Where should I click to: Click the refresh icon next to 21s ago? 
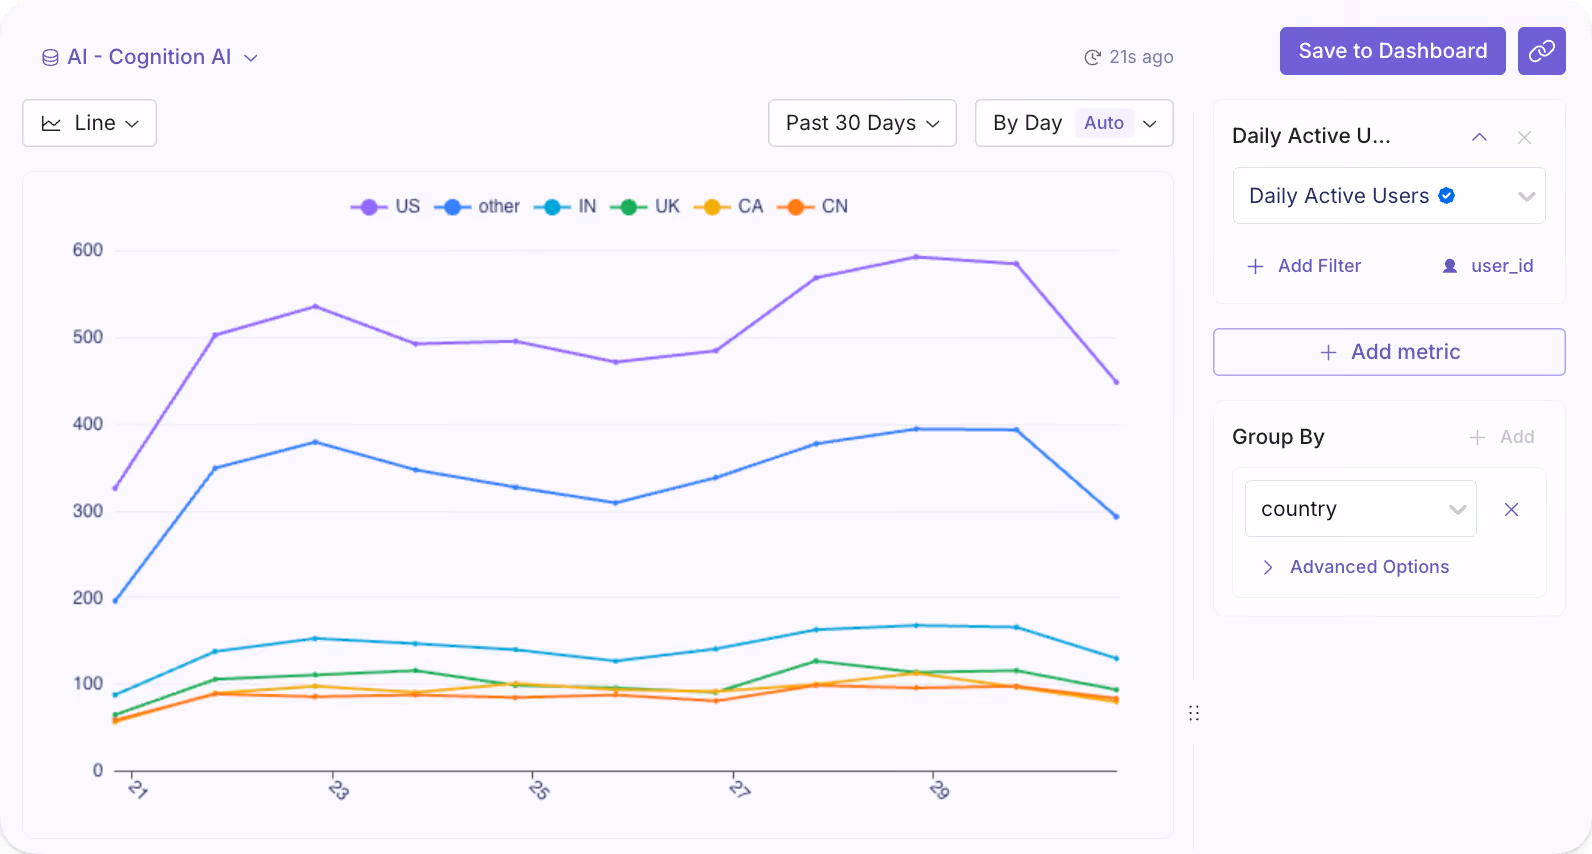(1093, 57)
